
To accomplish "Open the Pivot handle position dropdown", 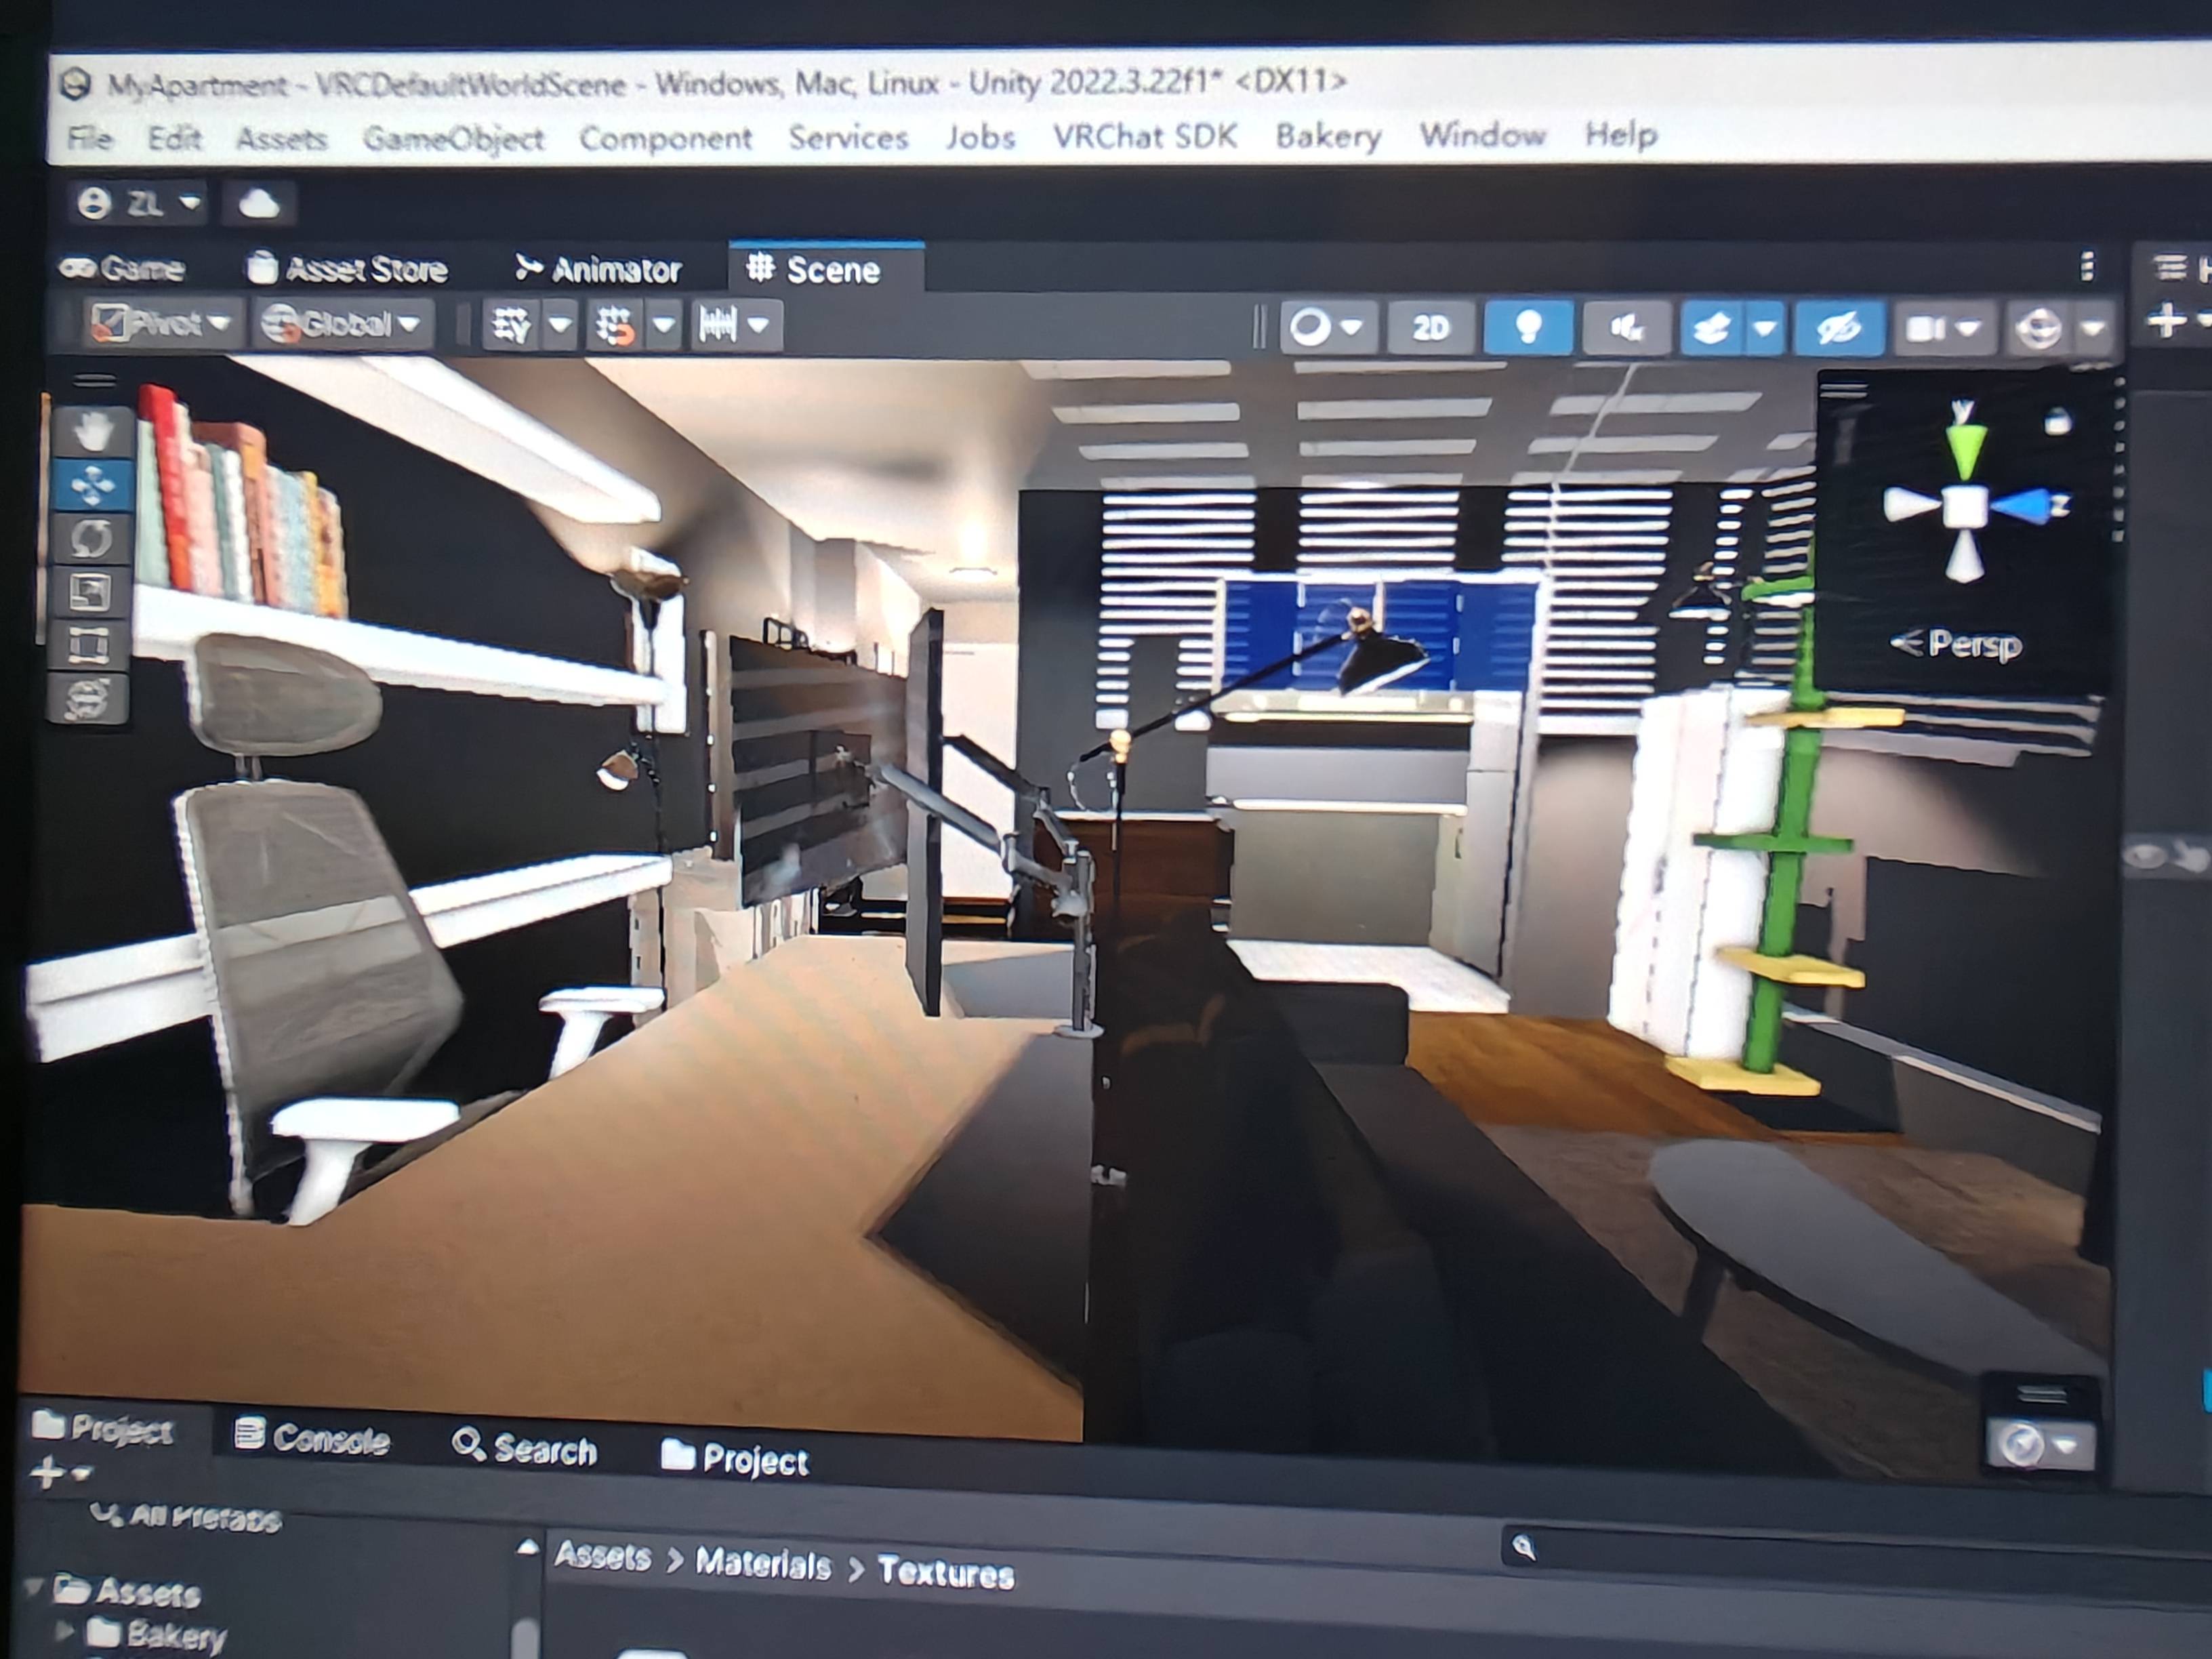I will [163, 324].
